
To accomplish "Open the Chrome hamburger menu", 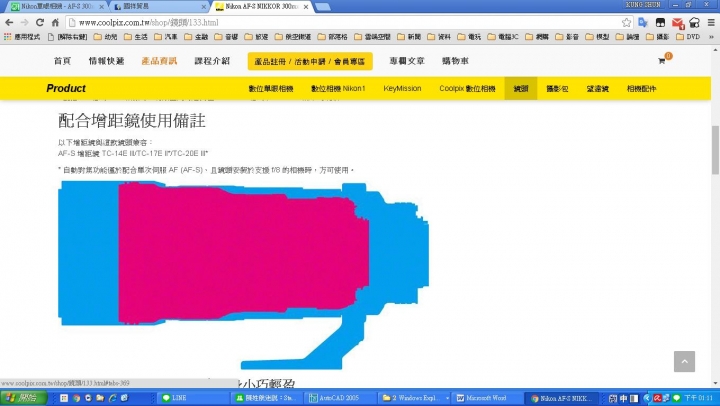I will point(711,23).
